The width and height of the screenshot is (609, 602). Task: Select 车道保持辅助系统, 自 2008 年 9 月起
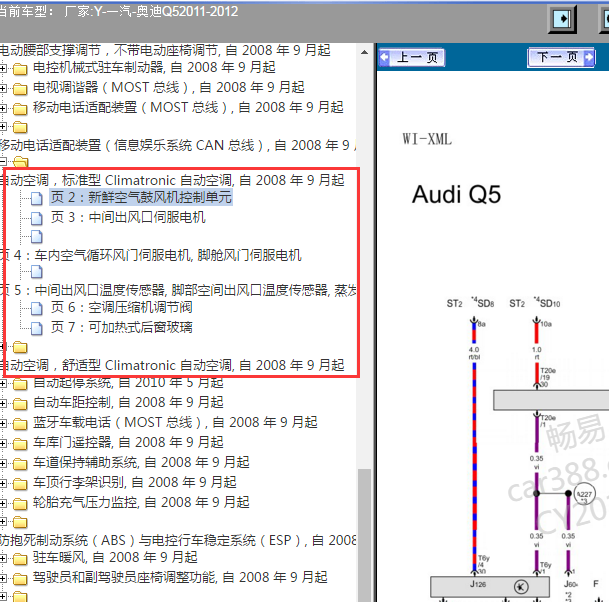click(141, 462)
